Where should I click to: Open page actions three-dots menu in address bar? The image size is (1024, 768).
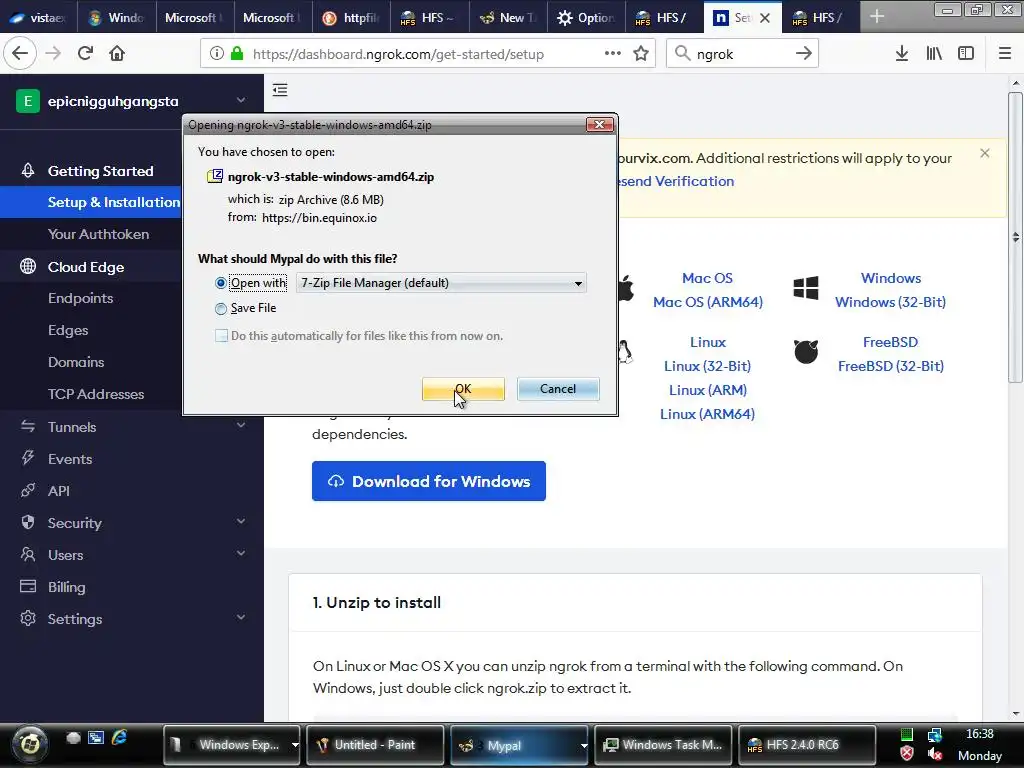[x=613, y=54]
